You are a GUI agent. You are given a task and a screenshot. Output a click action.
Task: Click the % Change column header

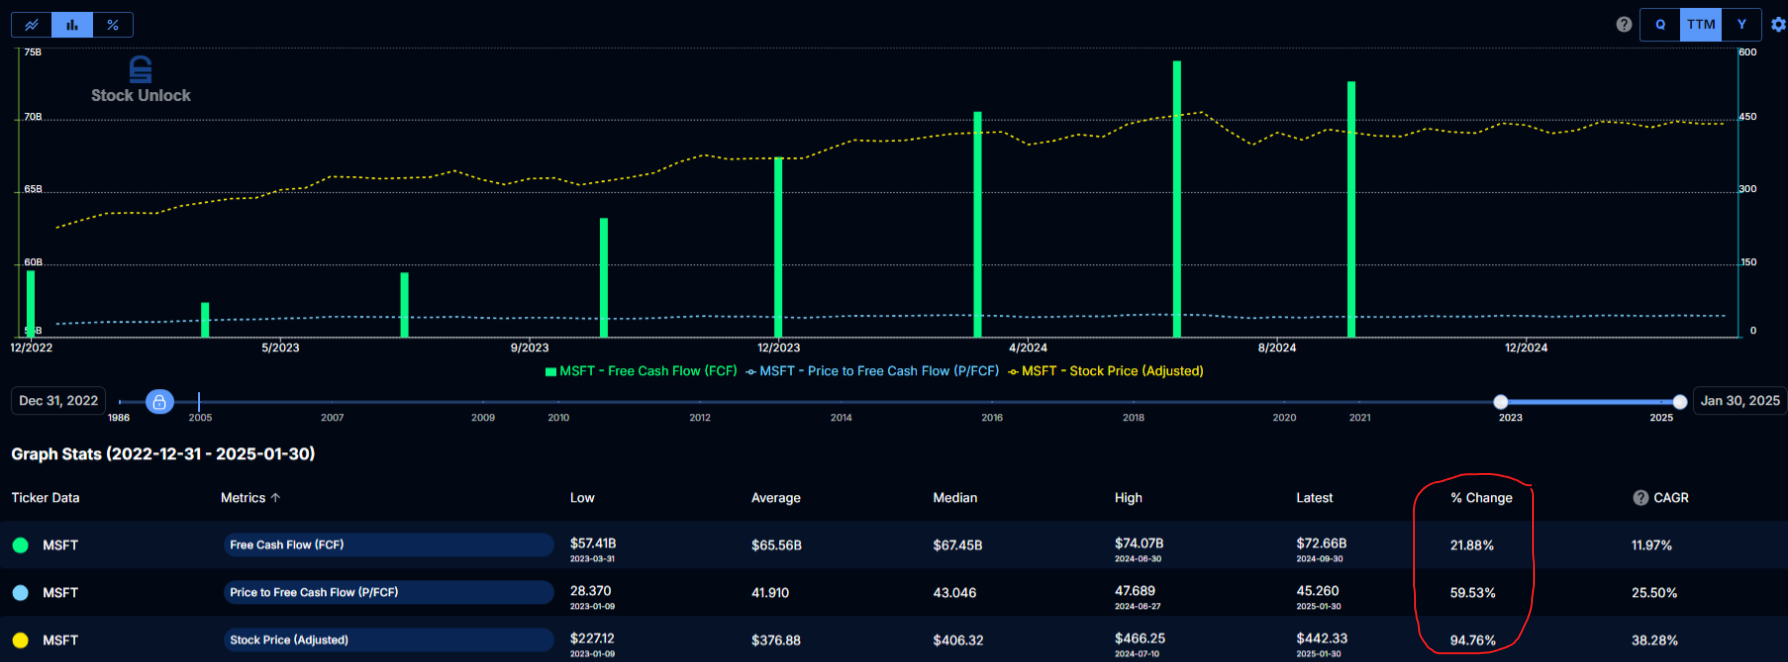[x=1481, y=498]
